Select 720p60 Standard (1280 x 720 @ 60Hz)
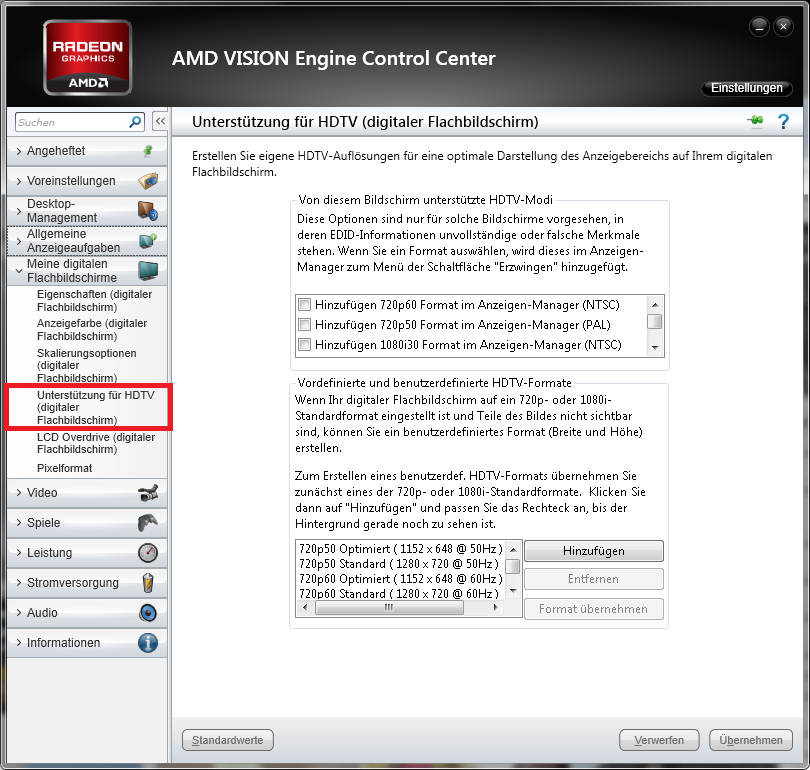810x770 pixels. point(399,593)
